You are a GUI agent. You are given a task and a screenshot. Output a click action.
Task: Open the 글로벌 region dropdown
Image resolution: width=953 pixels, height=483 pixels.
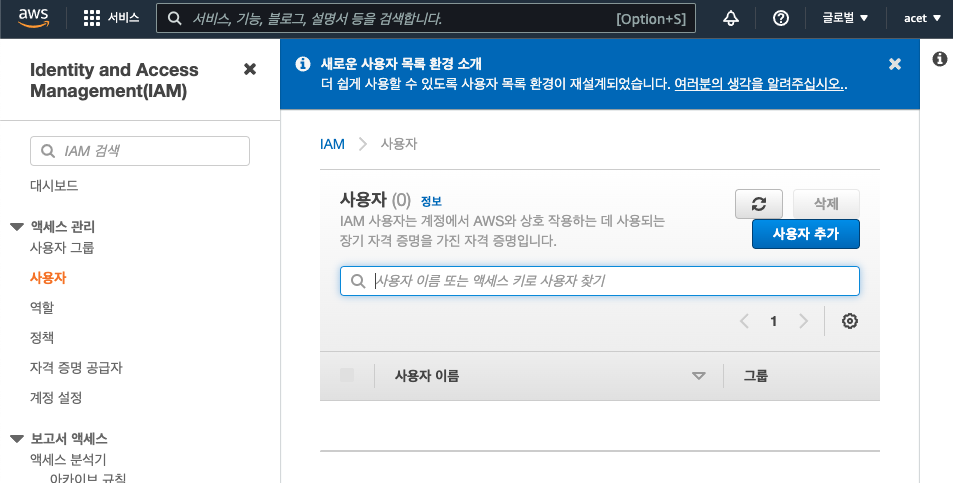click(x=845, y=18)
